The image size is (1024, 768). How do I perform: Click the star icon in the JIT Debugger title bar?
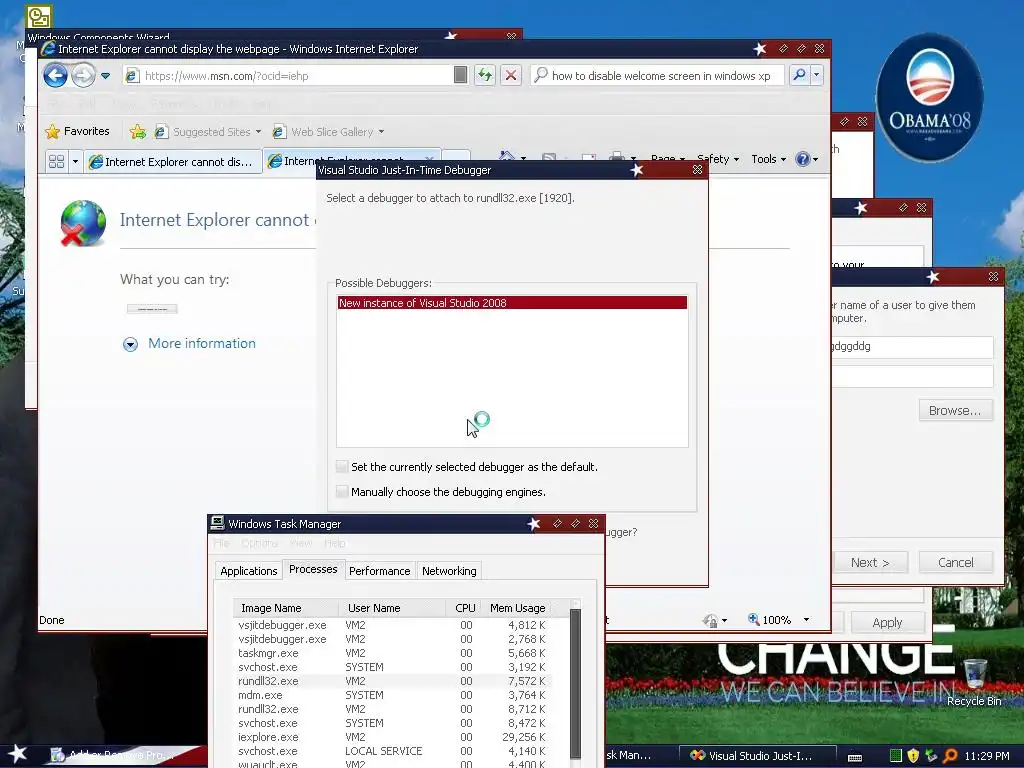(637, 170)
